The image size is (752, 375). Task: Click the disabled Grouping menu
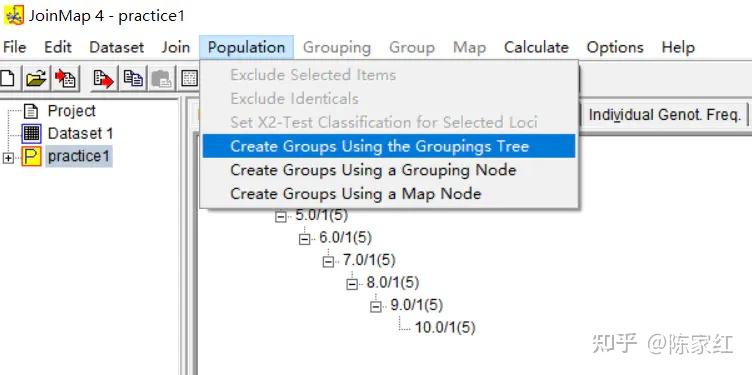[337, 47]
